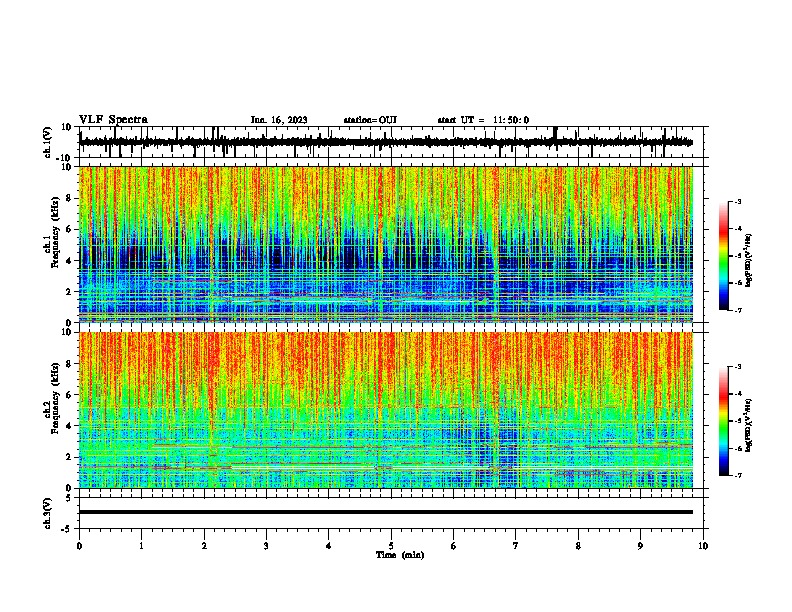792x612 pixels.
Task: Click the ch.1 "Frequency (kHz)" axis label
Action: tap(55, 233)
